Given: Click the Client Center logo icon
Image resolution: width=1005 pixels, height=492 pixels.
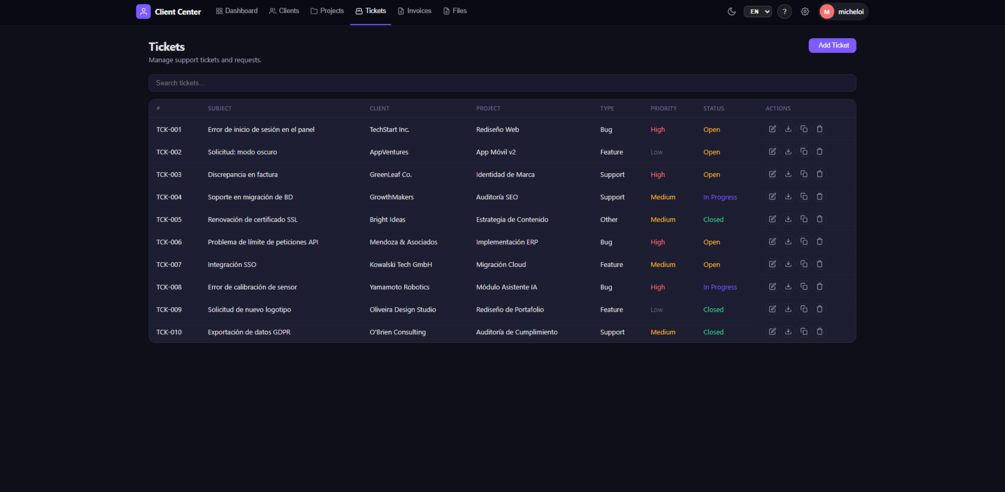Looking at the screenshot, I should [143, 12].
